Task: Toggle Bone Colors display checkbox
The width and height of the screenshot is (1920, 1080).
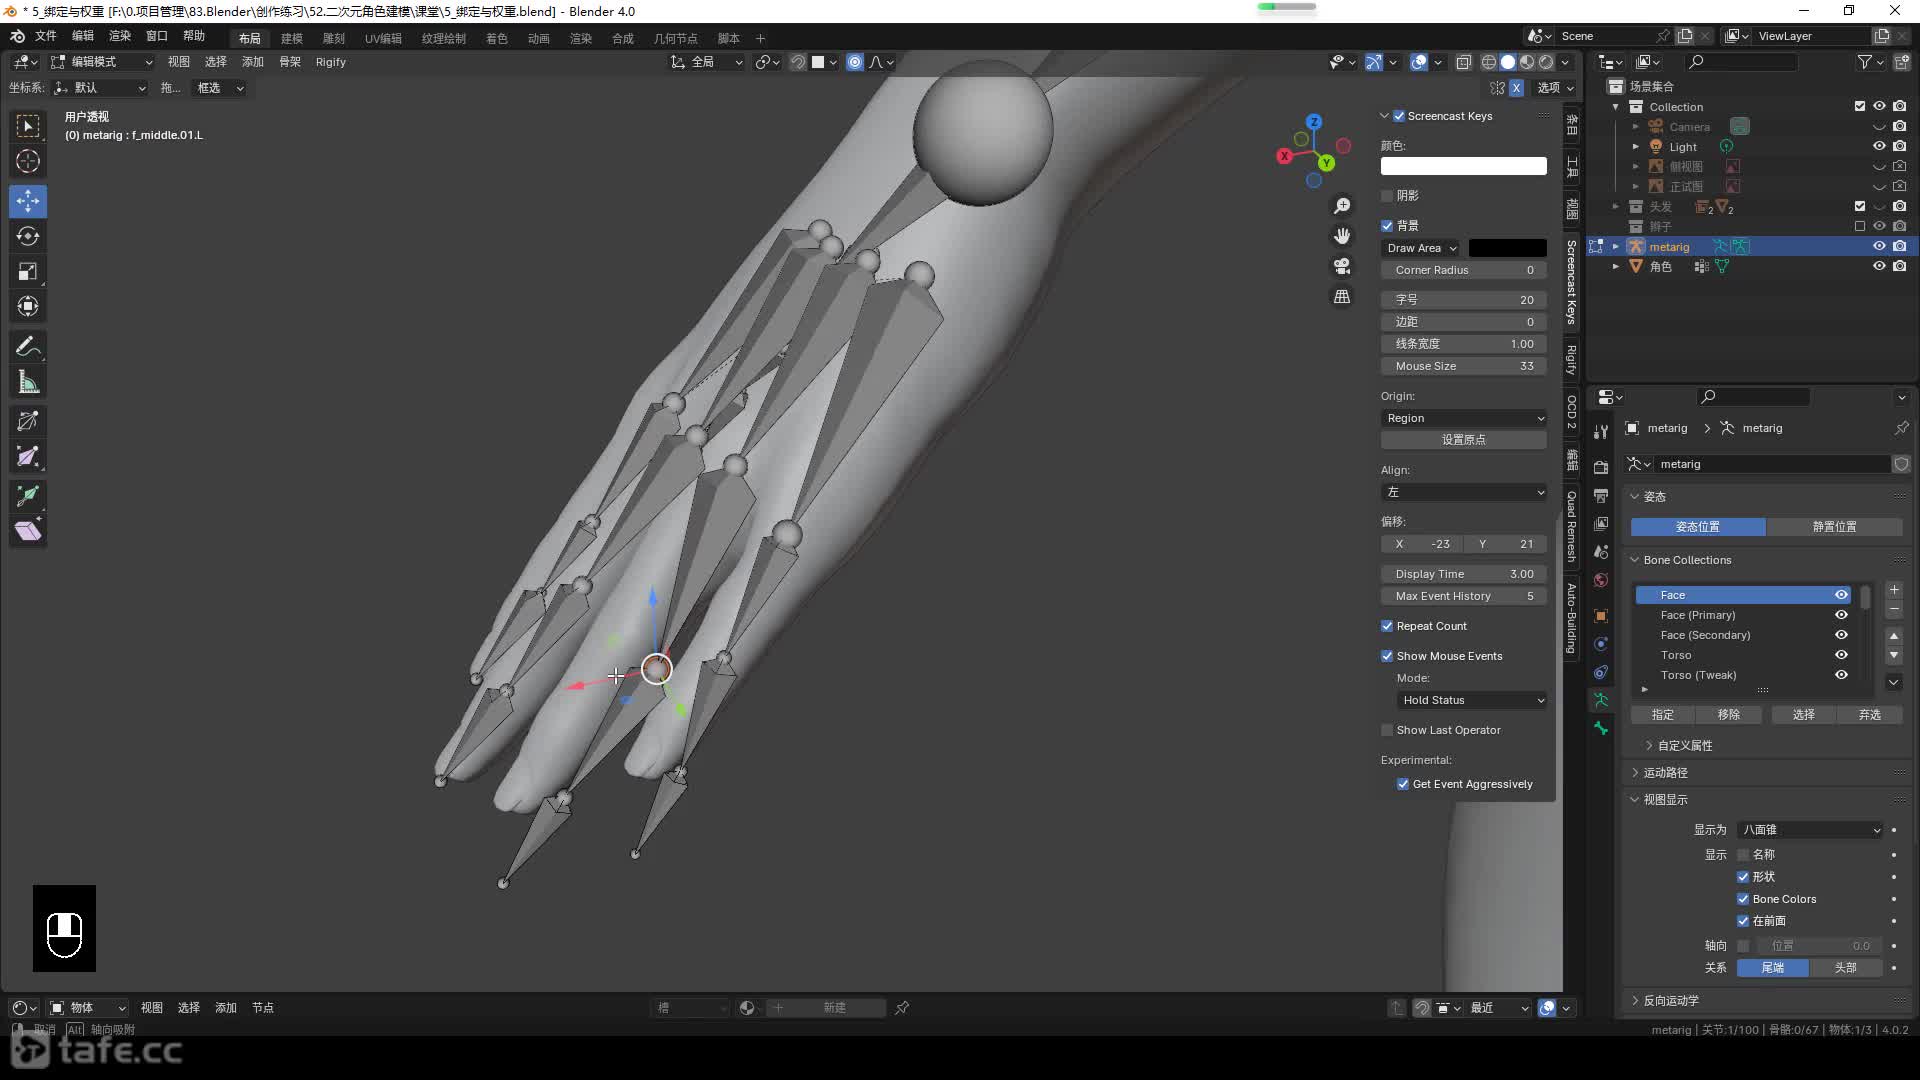Action: tap(1743, 899)
